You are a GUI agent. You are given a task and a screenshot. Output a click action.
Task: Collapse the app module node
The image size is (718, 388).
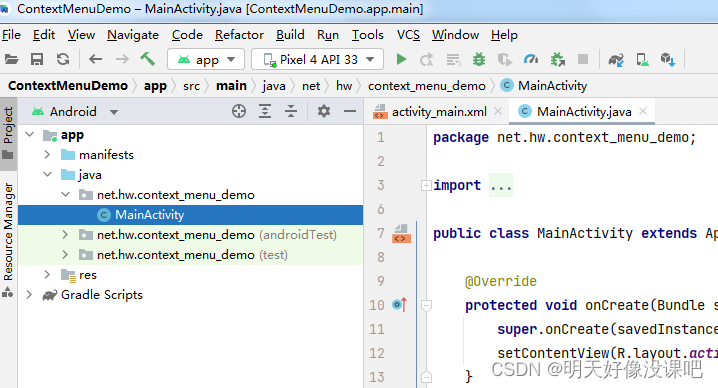(30, 135)
